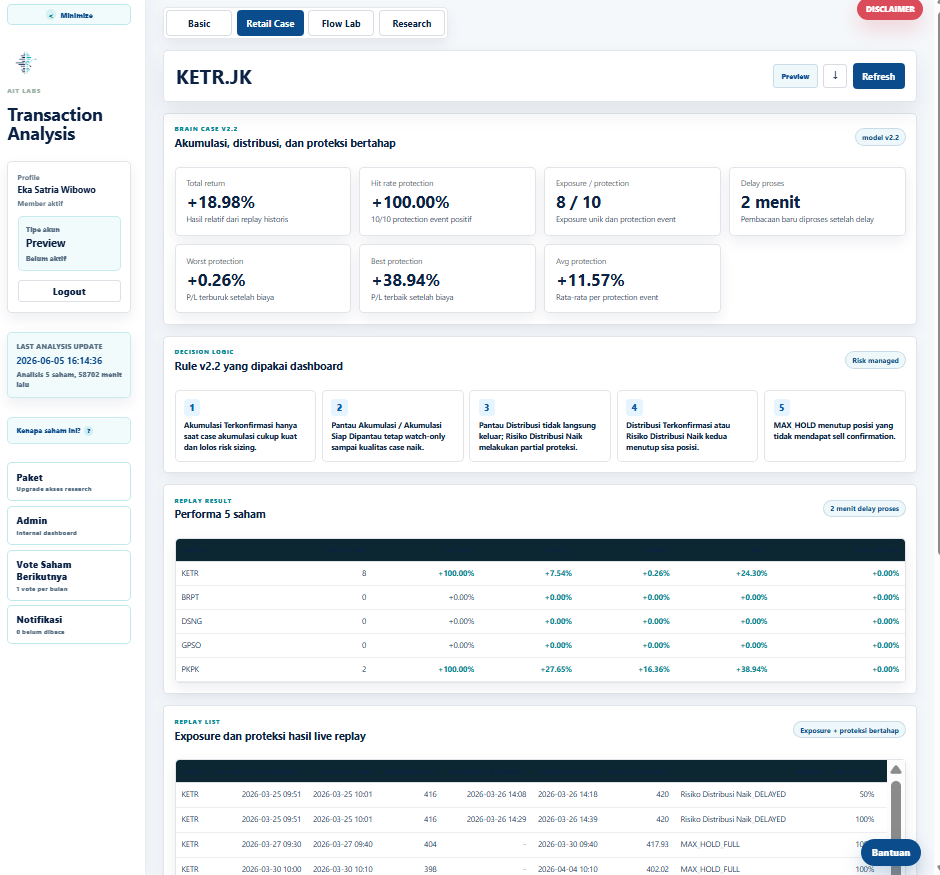Click the +24.30% cell in KETR row

751,574
